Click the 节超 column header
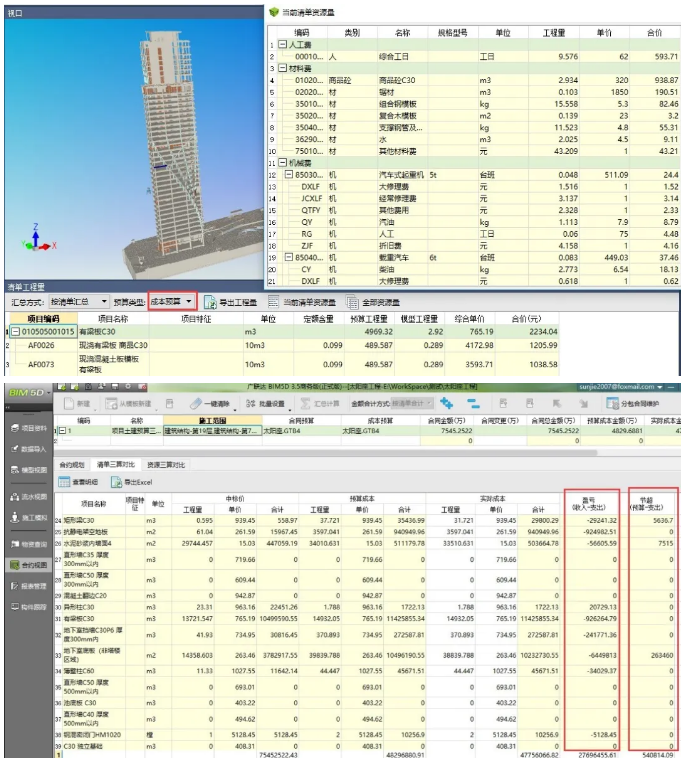Screen dimensions: 687x765 [x=647, y=504]
